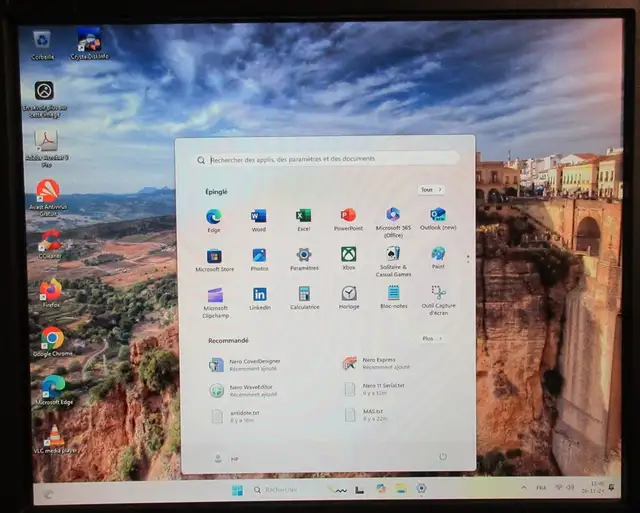Click the FRA language indicator
Viewport: 640px width, 513px height.
[541, 488]
